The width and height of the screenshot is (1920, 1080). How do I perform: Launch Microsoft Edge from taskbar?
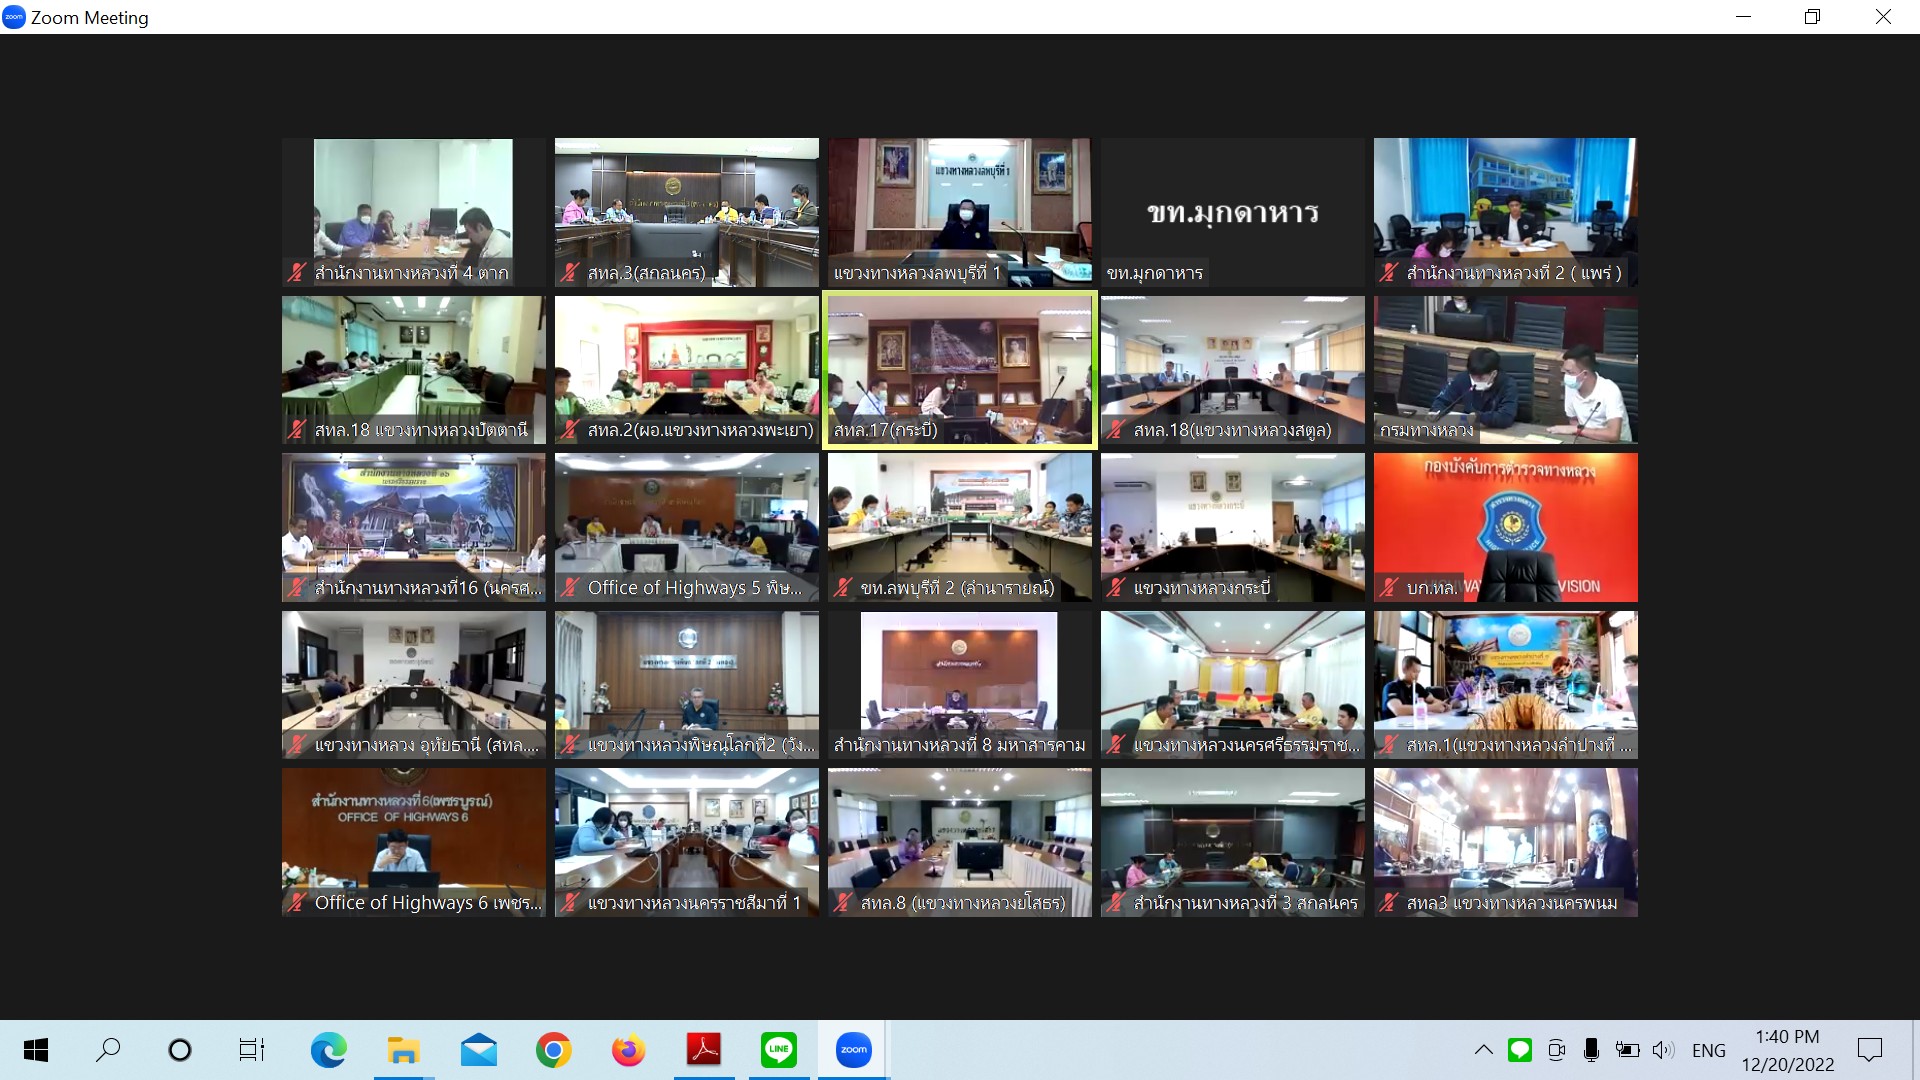pos(328,1050)
